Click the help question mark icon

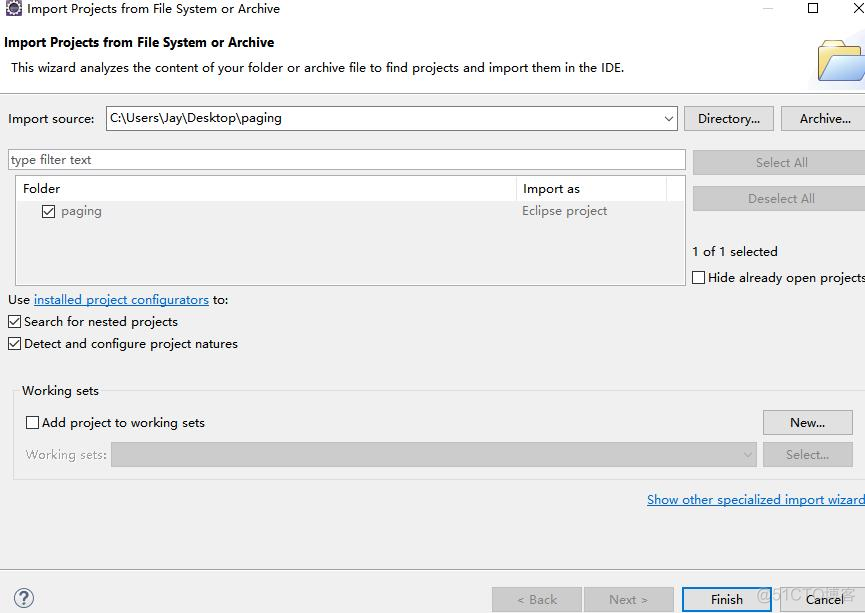pyautogui.click(x=24, y=598)
